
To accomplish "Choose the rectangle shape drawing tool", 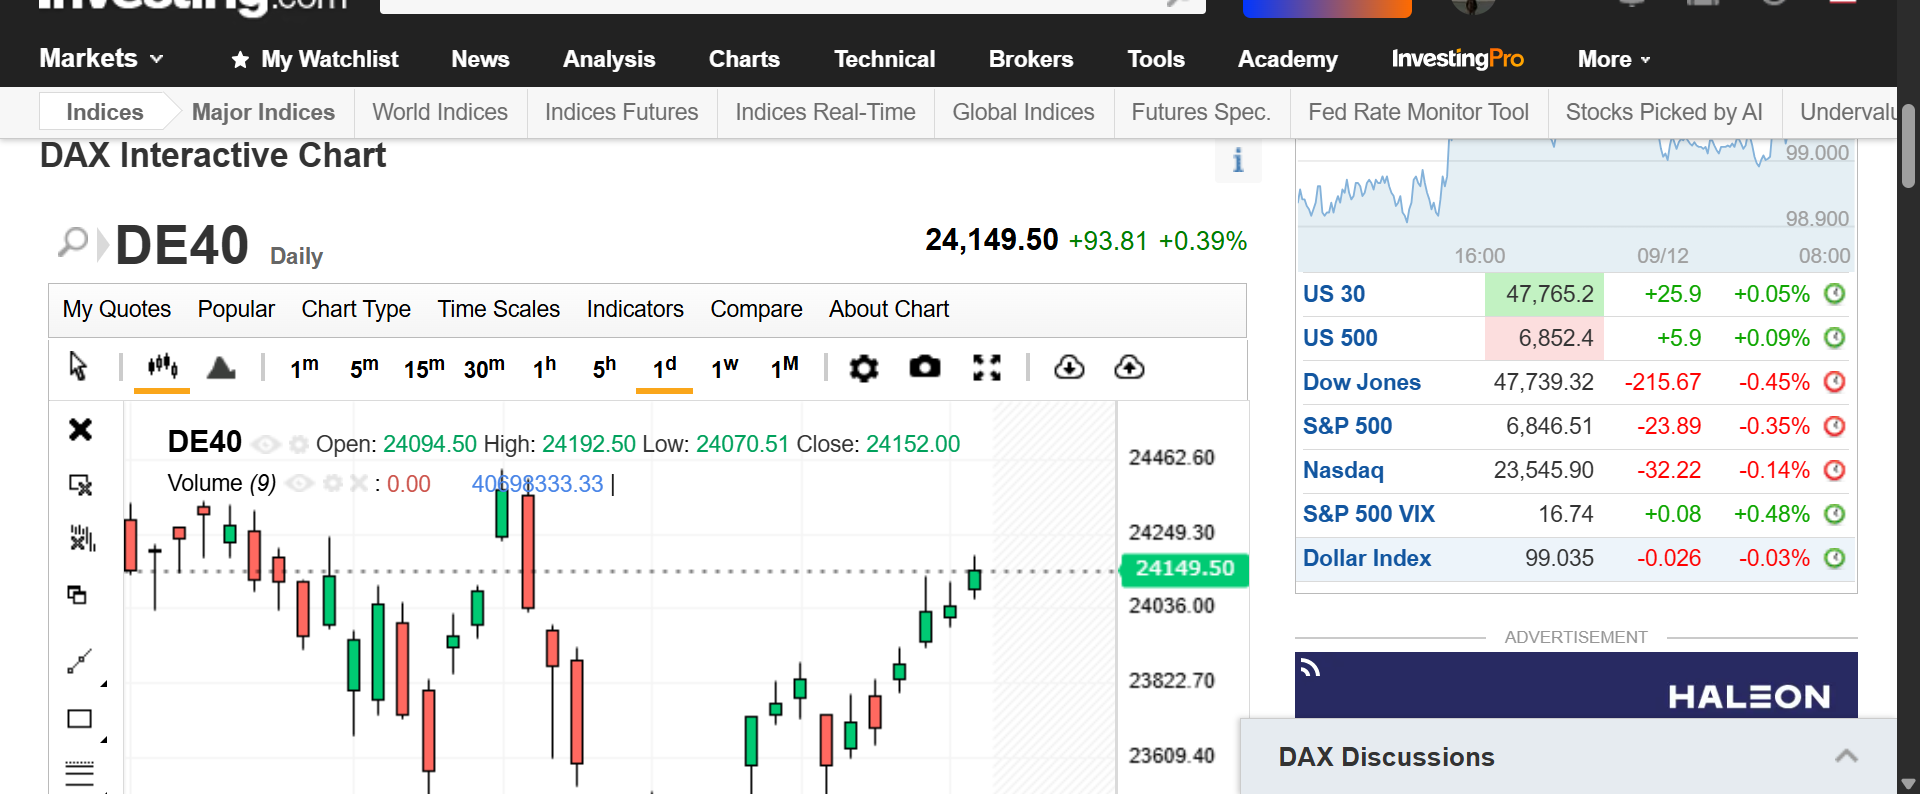I will point(79,719).
